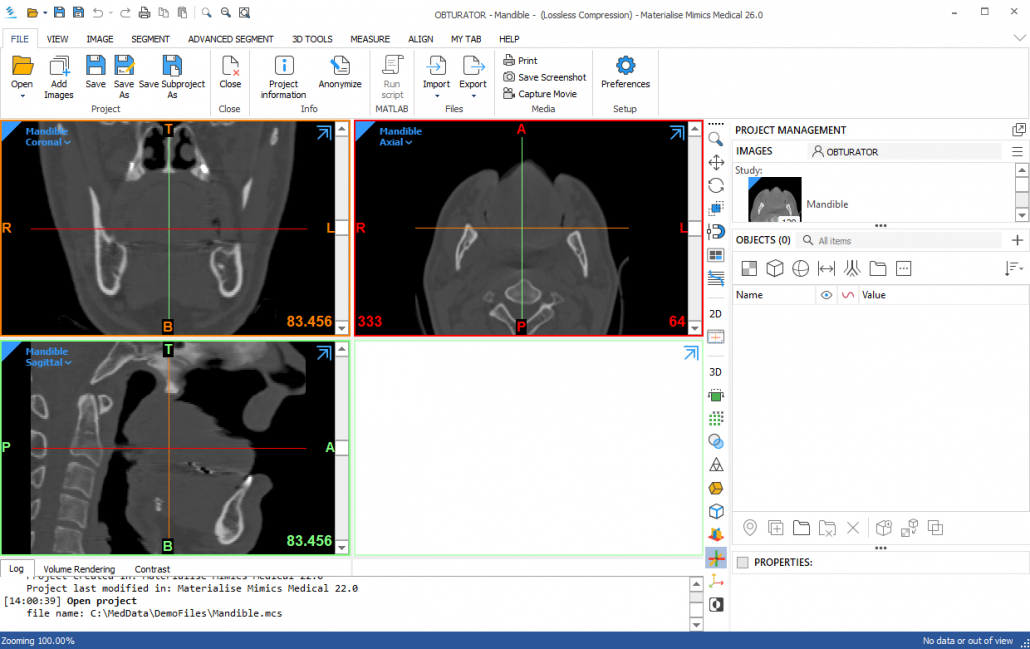Image resolution: width=1030 pixels, height=649 pixels.
Task: Toggle the eye visibility column header
Action: (826, 295)
